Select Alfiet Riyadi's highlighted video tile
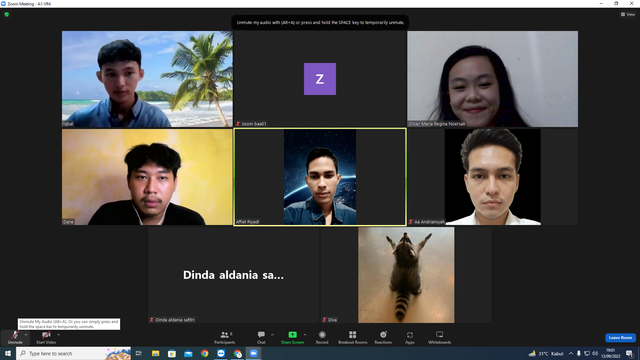 click(x=320, y=177)
